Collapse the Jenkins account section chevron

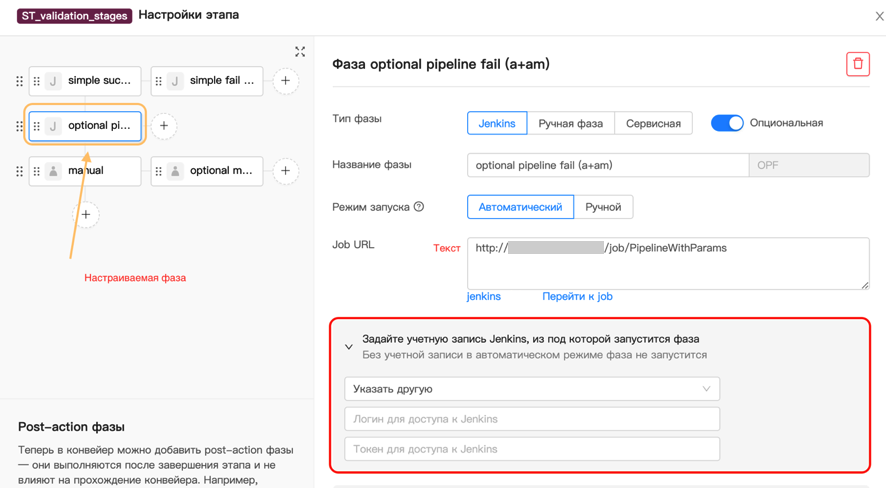(x=349, y=347)
